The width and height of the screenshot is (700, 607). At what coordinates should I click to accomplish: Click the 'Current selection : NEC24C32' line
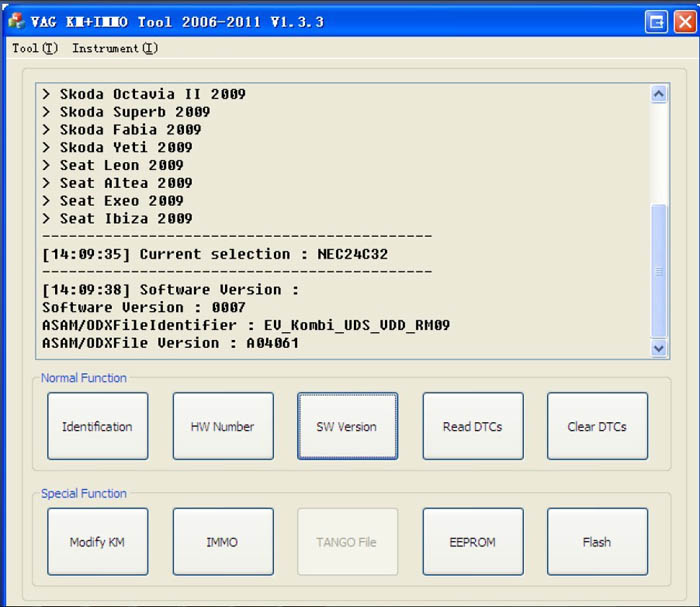point(215,254)
